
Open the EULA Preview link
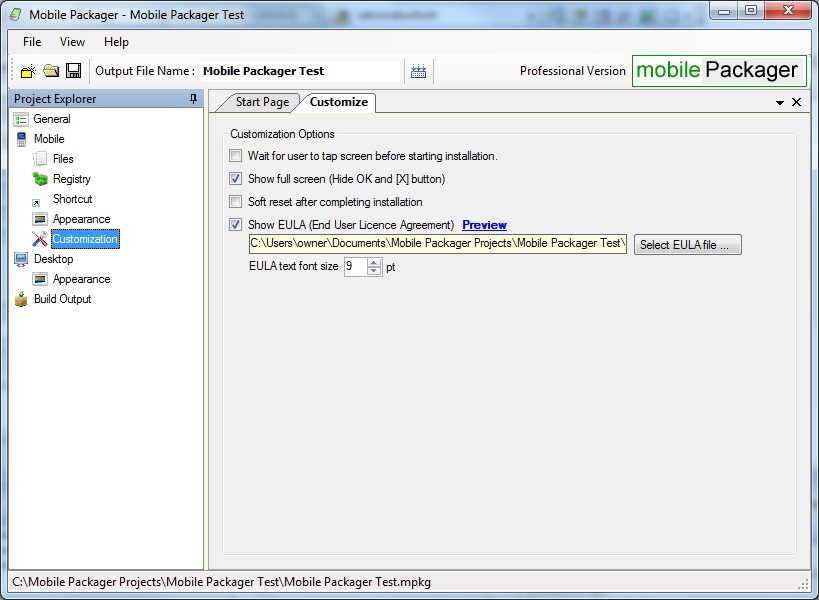coord(484,225)
